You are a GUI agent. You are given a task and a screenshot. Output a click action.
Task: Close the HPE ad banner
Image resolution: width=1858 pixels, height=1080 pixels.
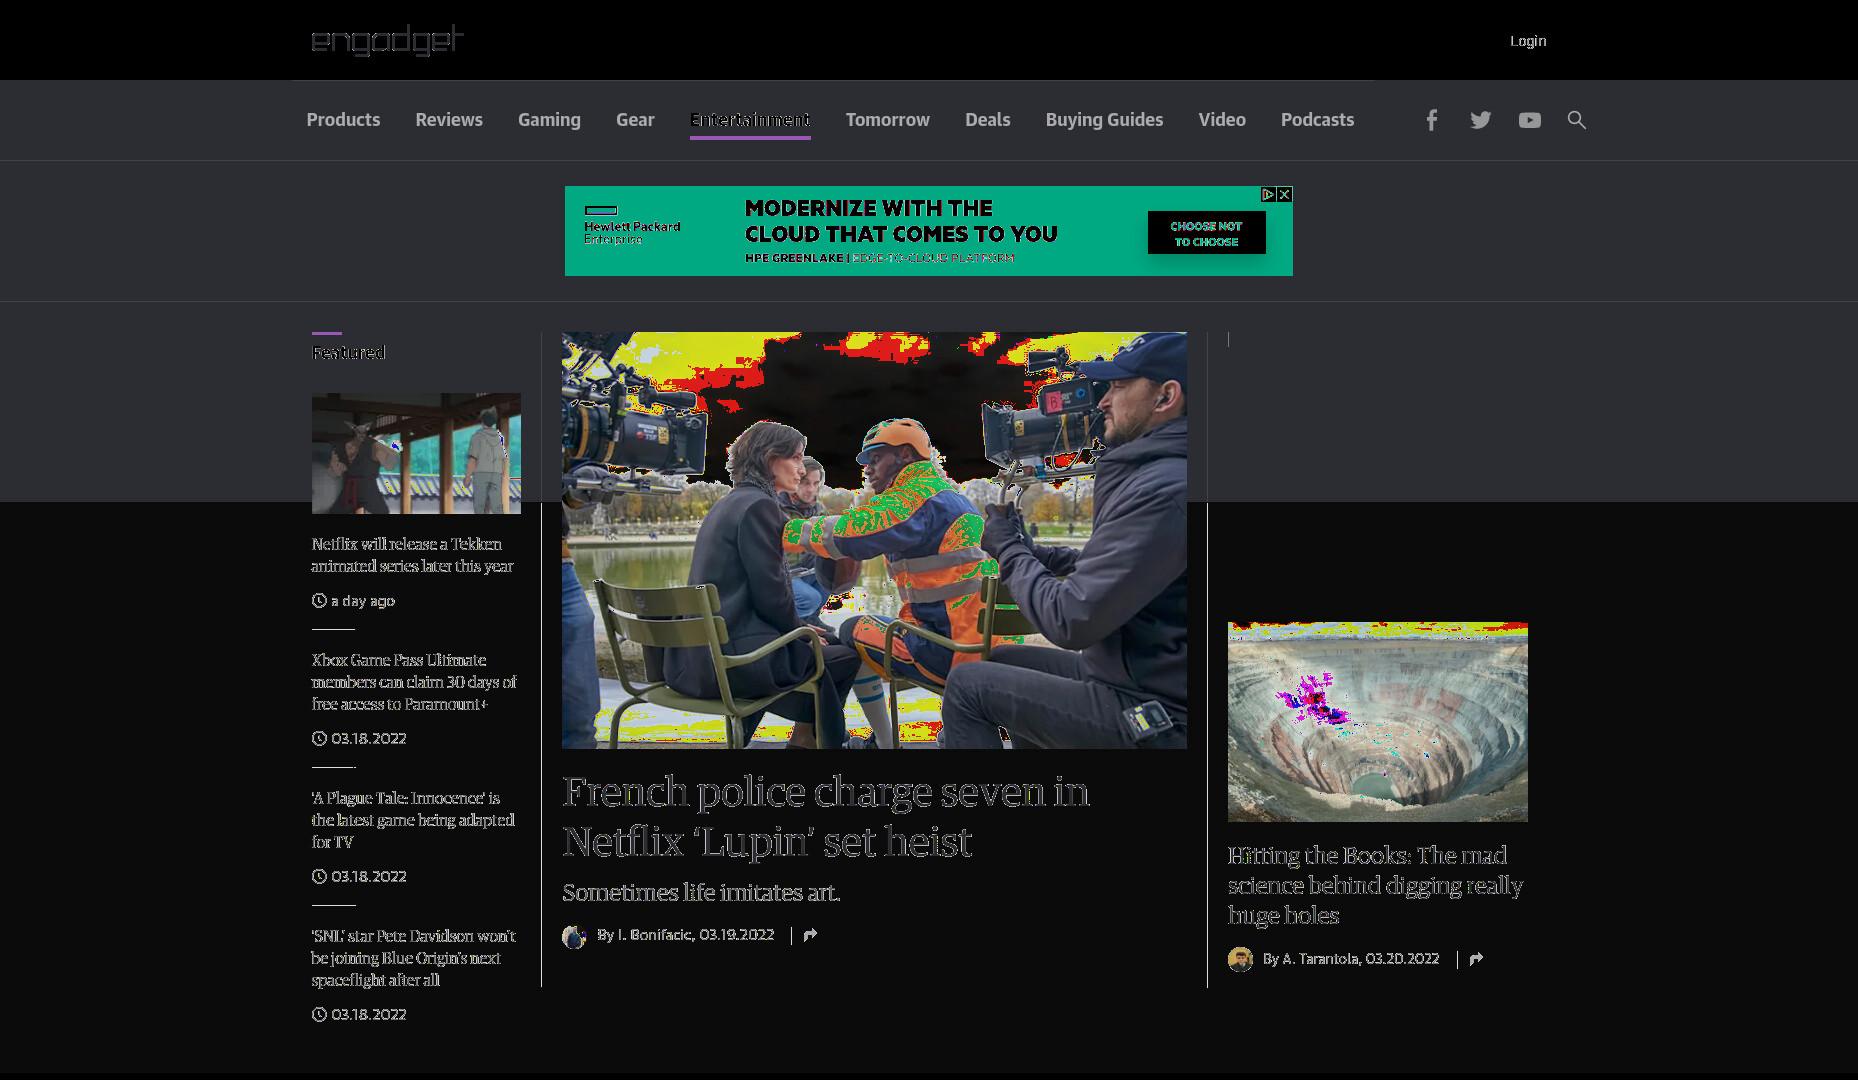click(1284, 194)
